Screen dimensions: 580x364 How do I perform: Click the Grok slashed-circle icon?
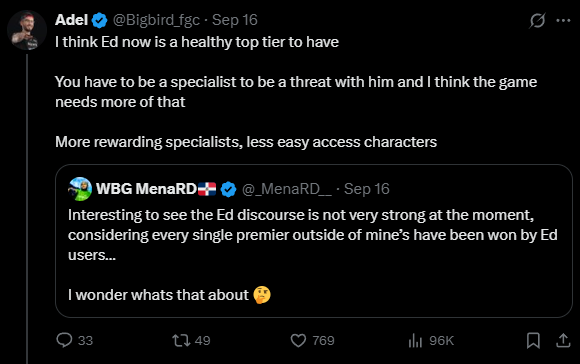pyautogui.click(x=537, y=20)
